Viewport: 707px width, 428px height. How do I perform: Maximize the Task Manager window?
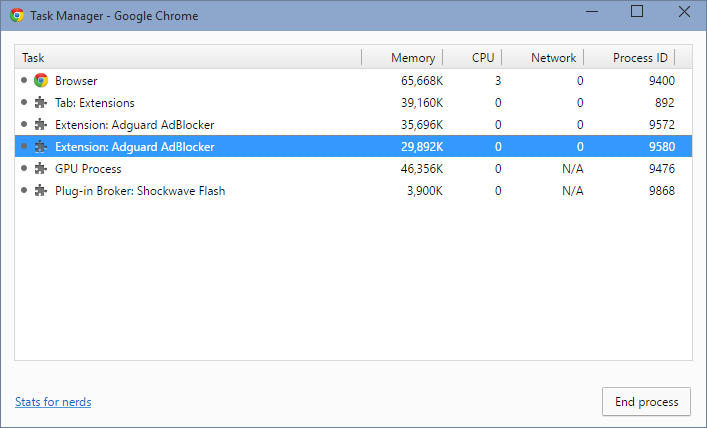pyautogui.click(x=637, y=11)
